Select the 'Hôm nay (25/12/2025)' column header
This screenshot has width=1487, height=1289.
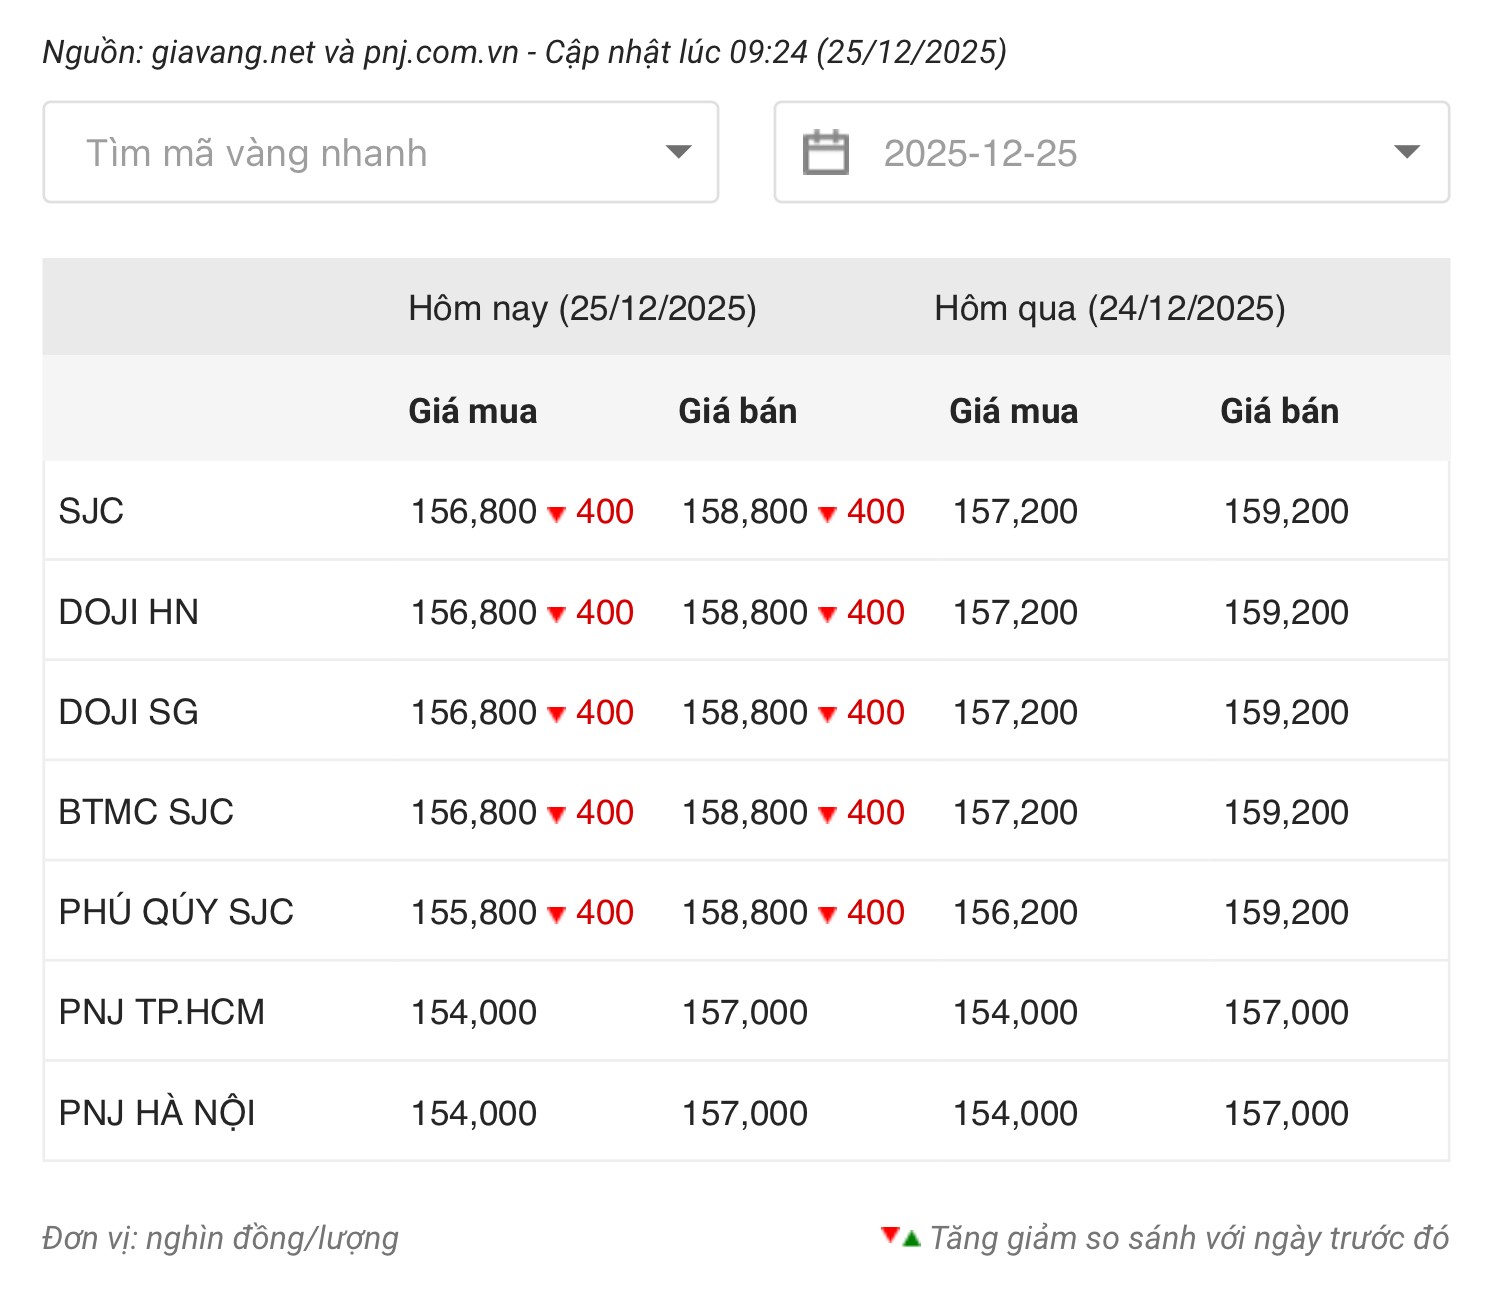click(582, 308)
